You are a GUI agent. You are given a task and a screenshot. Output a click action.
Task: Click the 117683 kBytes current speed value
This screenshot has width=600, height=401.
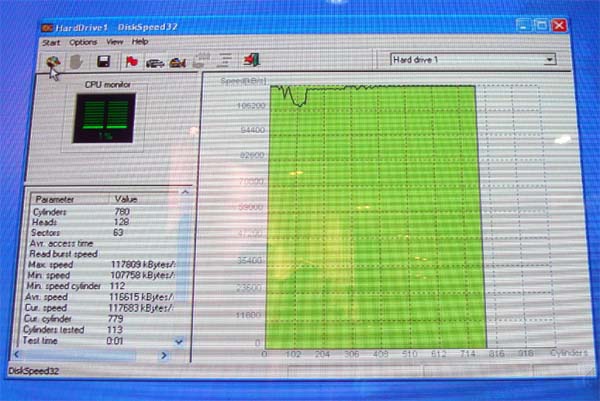click(x=141, y=308)
